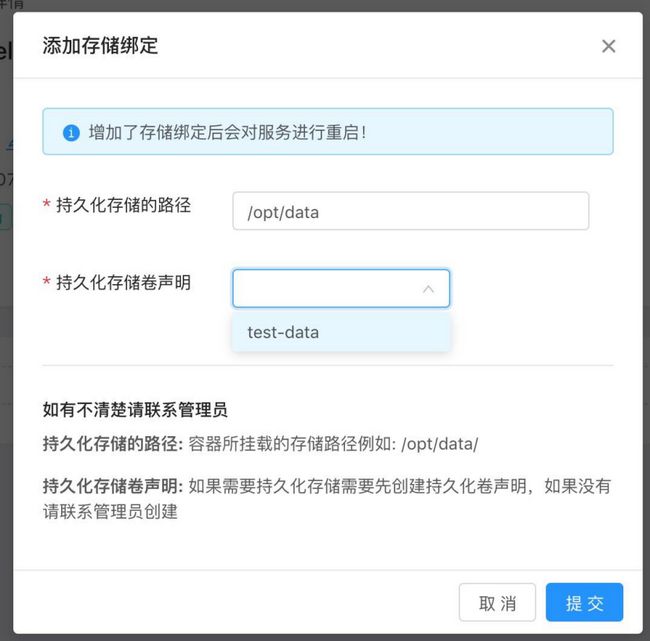650x641 pixels.
Task: Click the 取消 button
Action: [x=497, y=602]
